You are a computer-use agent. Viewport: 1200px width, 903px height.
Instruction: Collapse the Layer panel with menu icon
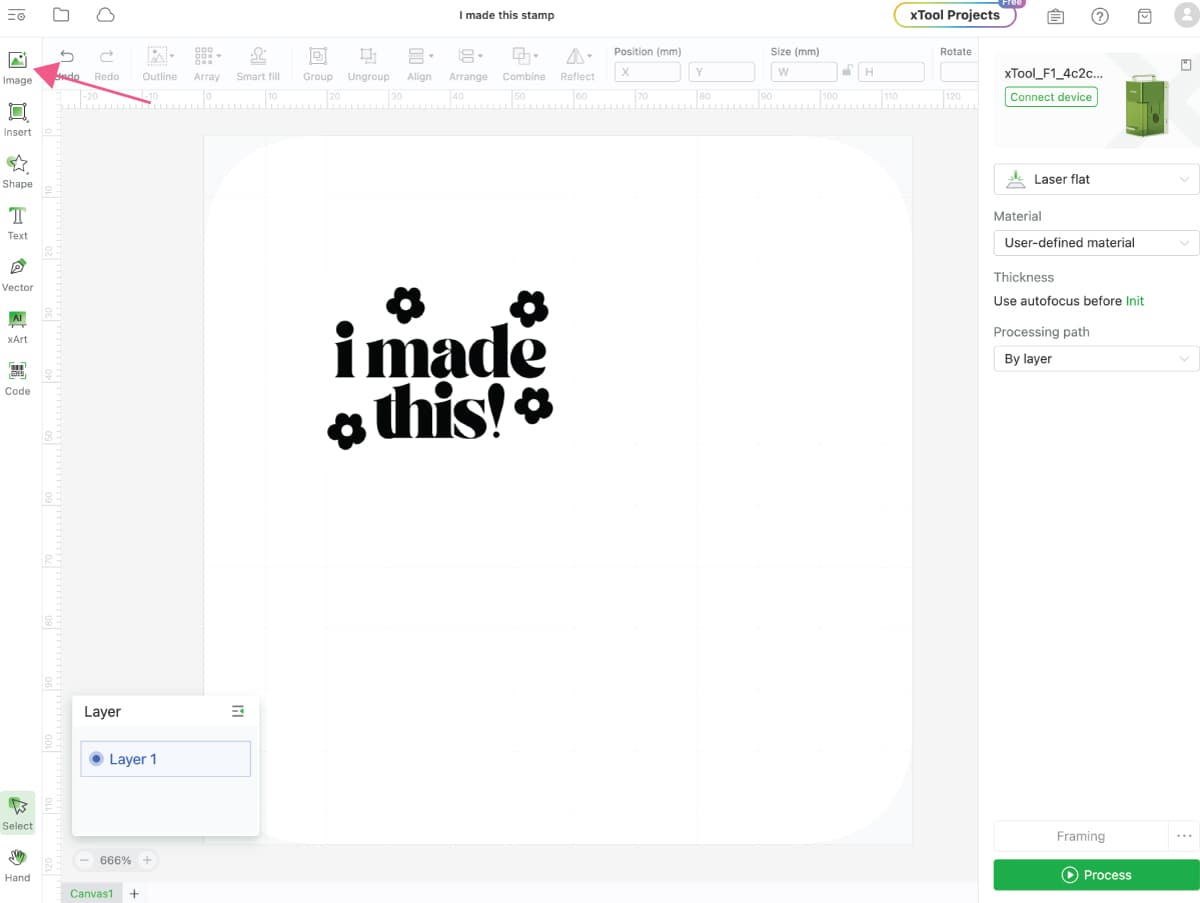(x=238, y=711)
